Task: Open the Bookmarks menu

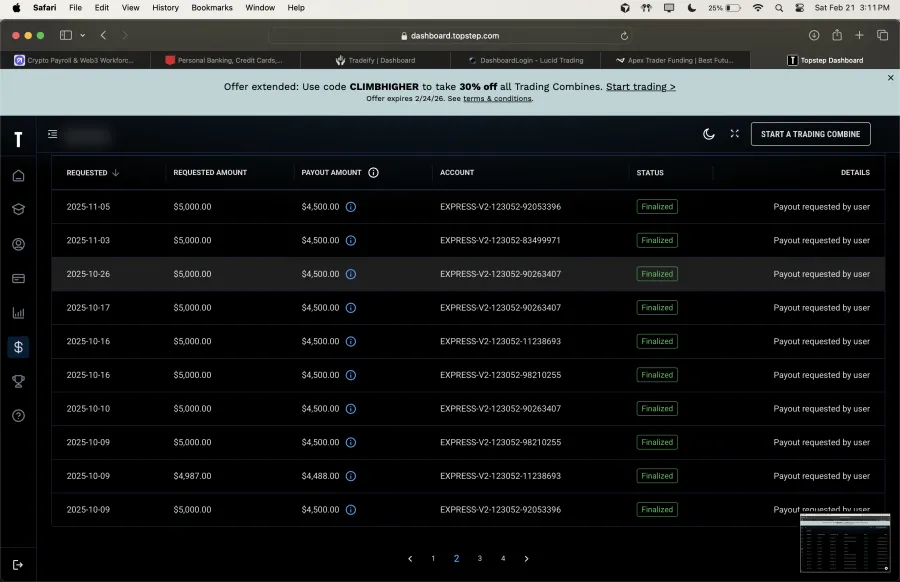Action: click(212, 7)
